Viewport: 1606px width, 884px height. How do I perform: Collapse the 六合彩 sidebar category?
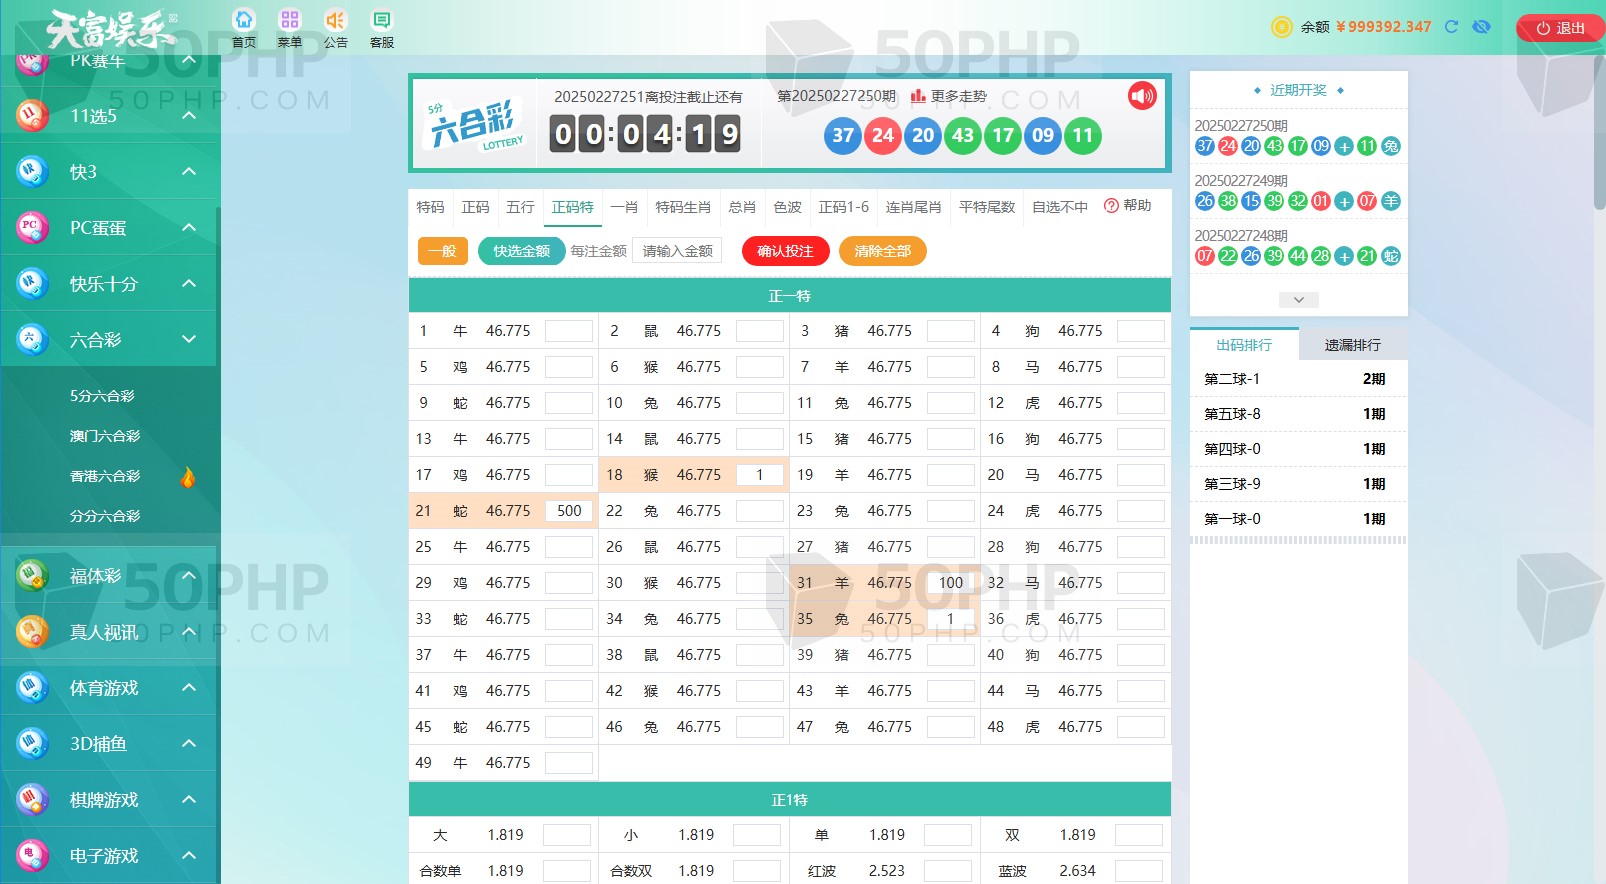189,340
